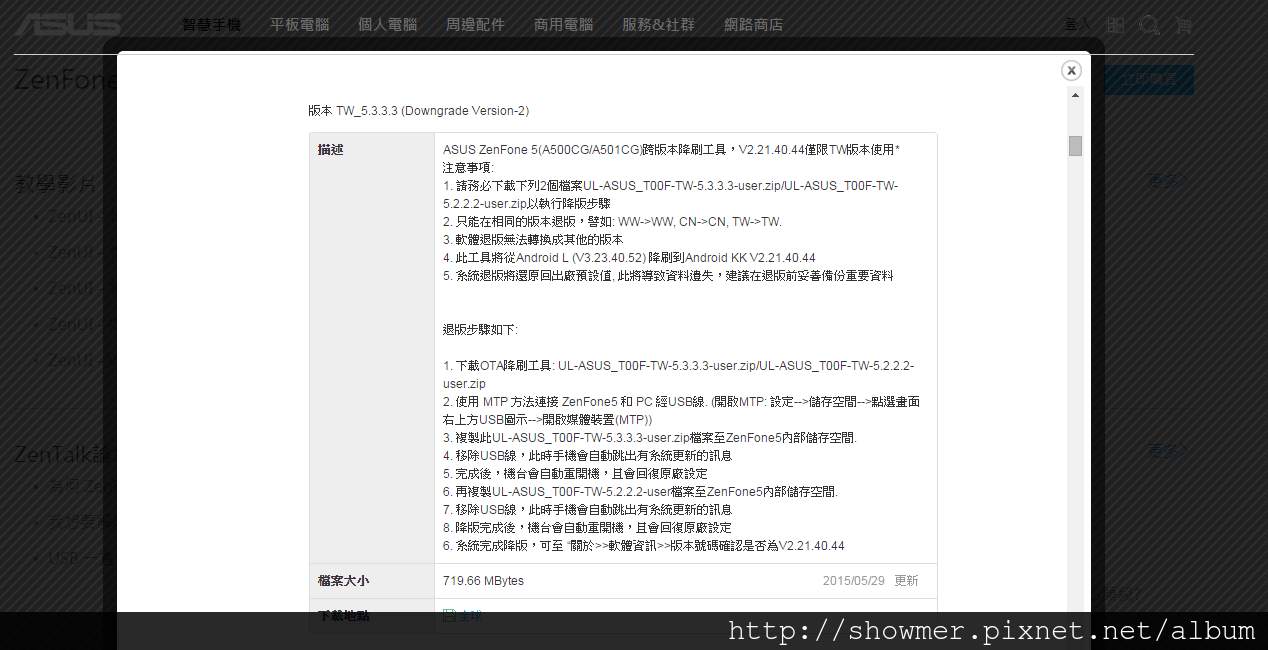Open the 個人電腦 menu
The width and height of the screenshot is (1268, 650).
coord(388,25)
